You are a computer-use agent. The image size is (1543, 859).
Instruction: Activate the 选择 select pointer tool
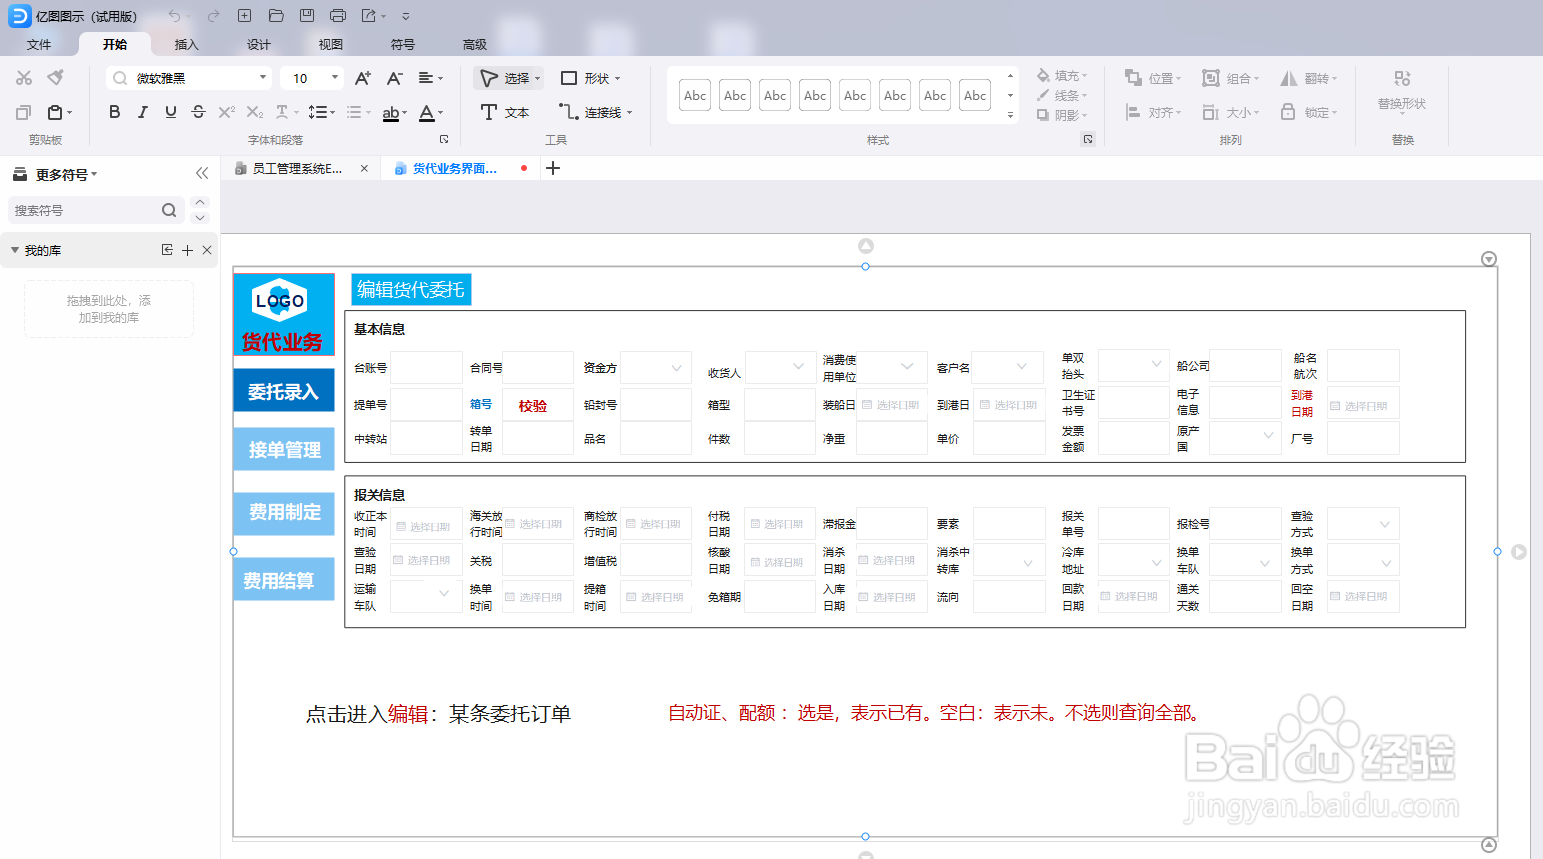tap(509, 78)
